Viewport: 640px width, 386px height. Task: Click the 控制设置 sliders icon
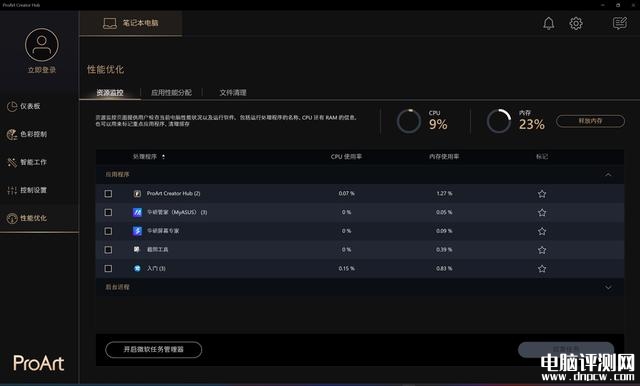point(12,190)
